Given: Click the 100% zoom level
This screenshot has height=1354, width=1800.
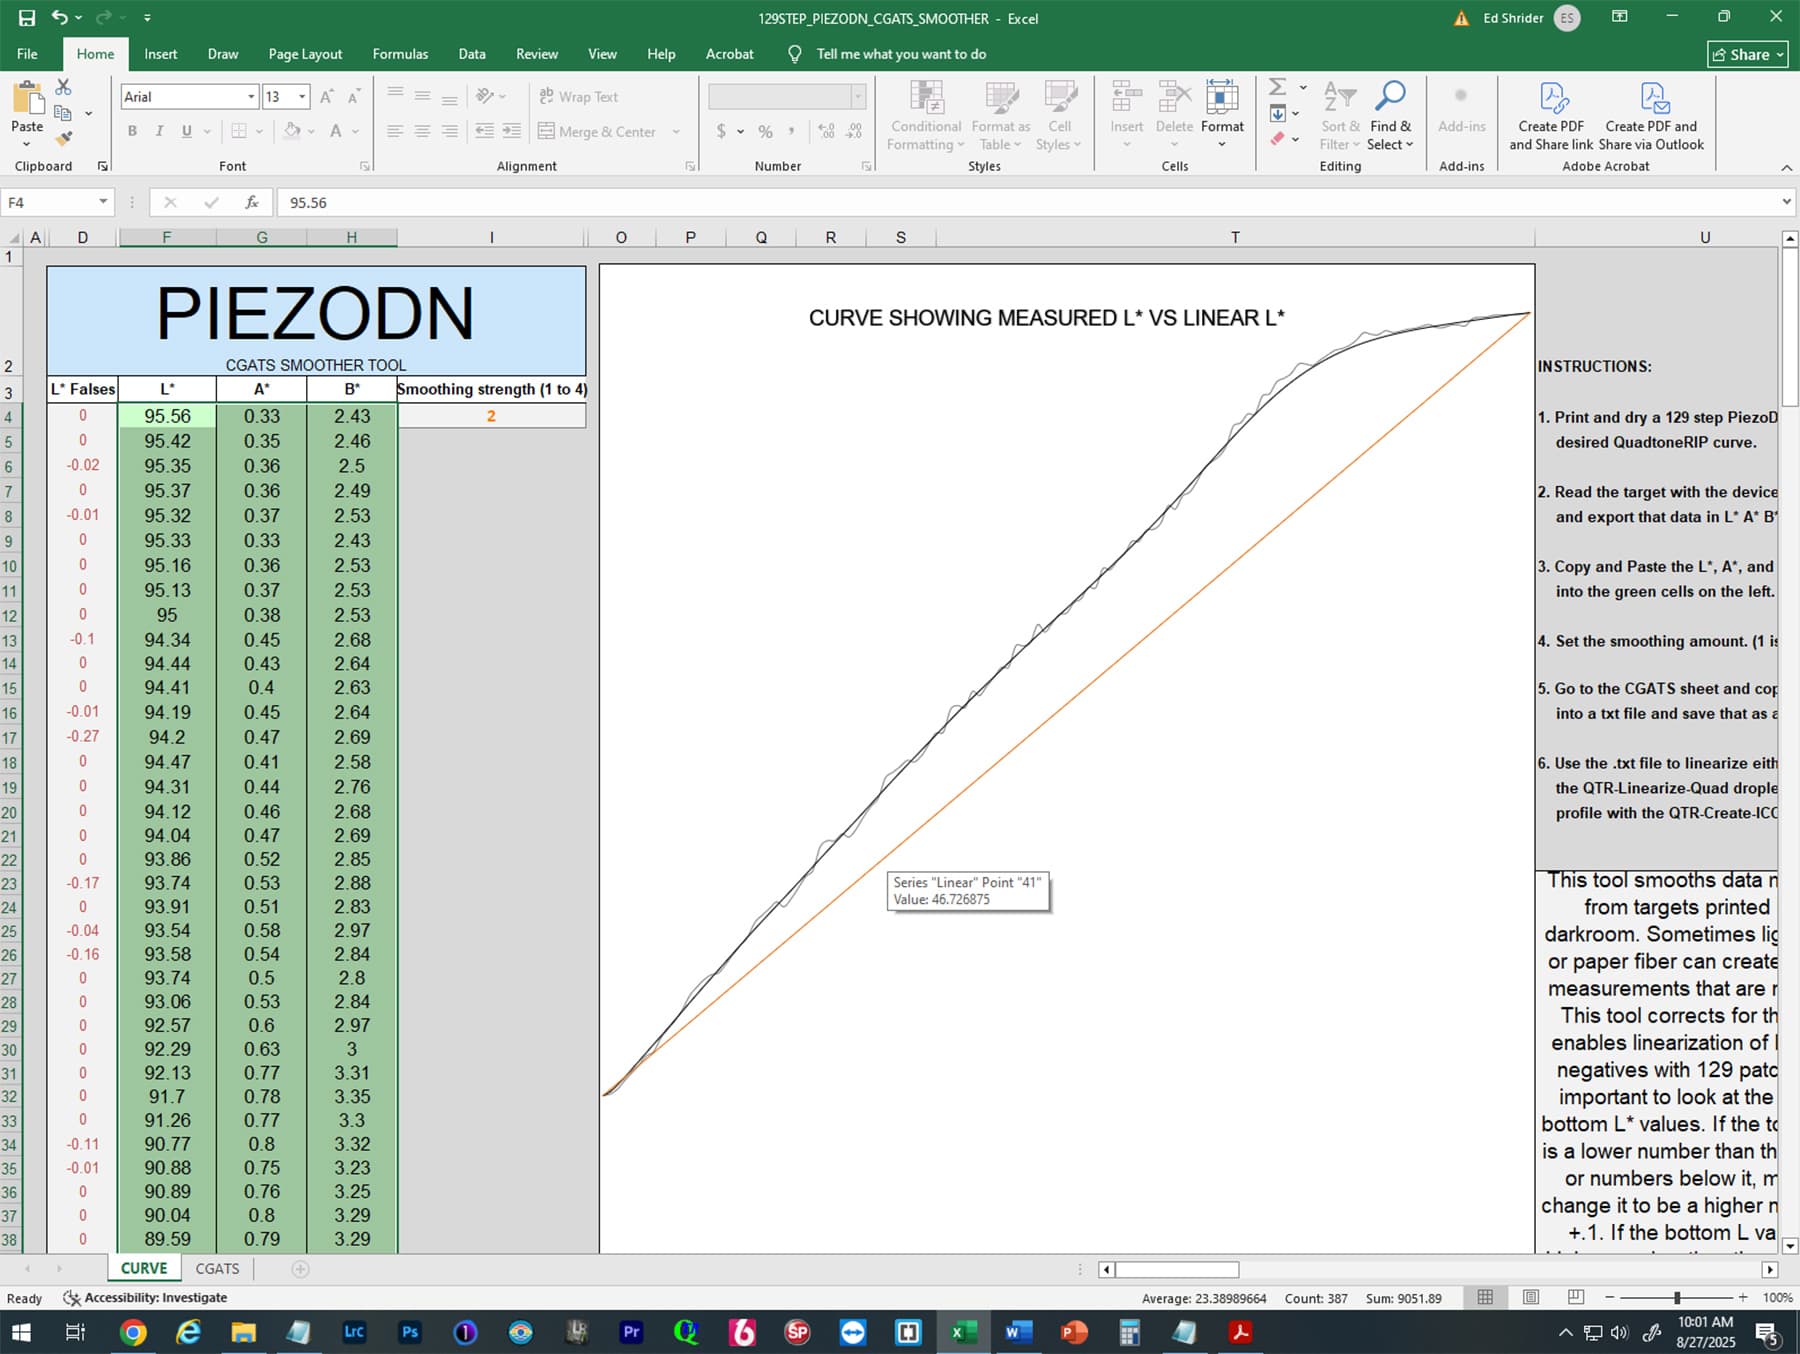Looking at the screenshot, I should (1777, 1297).
